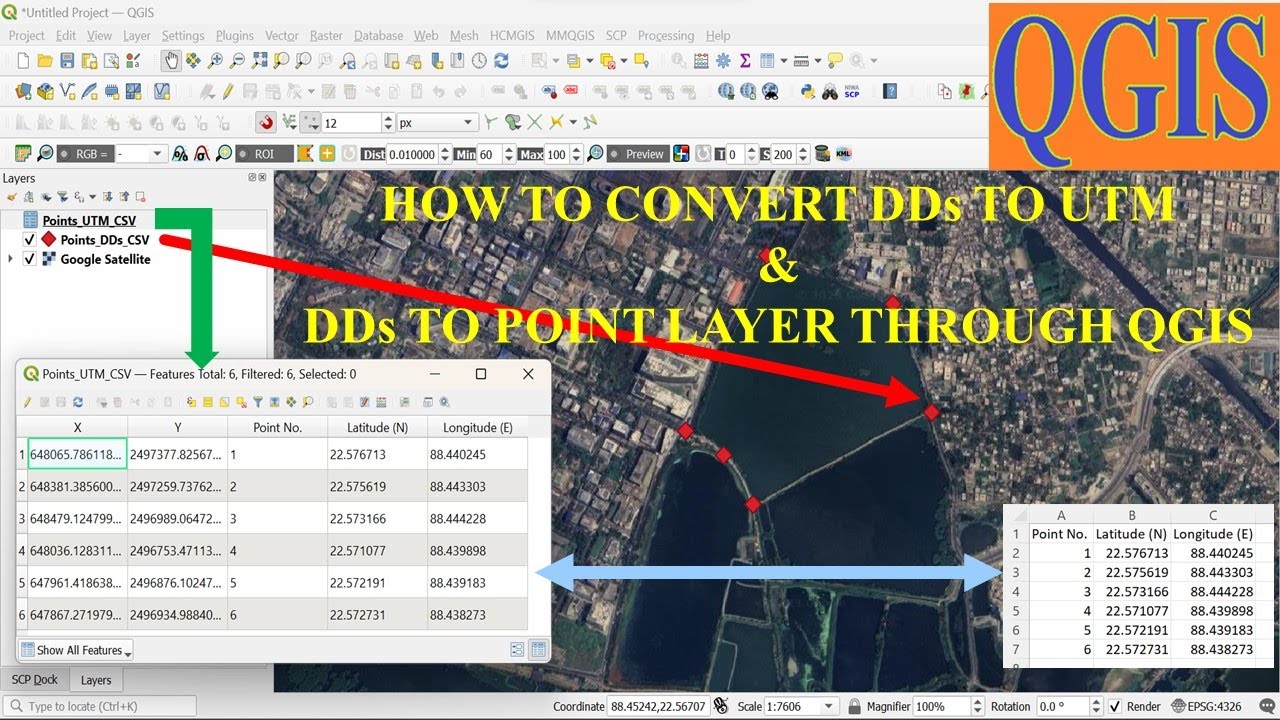Viewport: 1280px width, 720px height.
Task: Refresh the map canvas
Action: click(x=501, y=61)
